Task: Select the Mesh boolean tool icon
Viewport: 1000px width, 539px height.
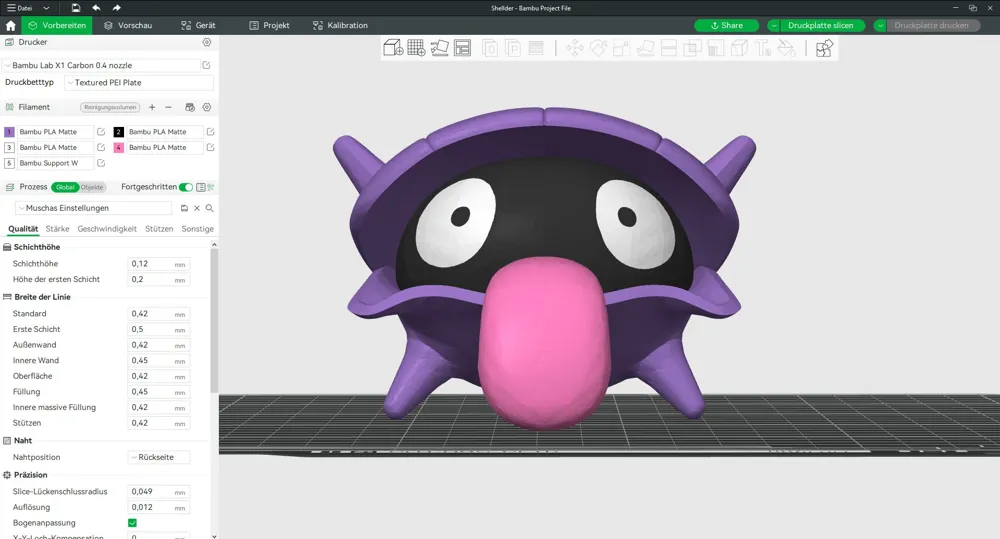Action: point(692,48)
